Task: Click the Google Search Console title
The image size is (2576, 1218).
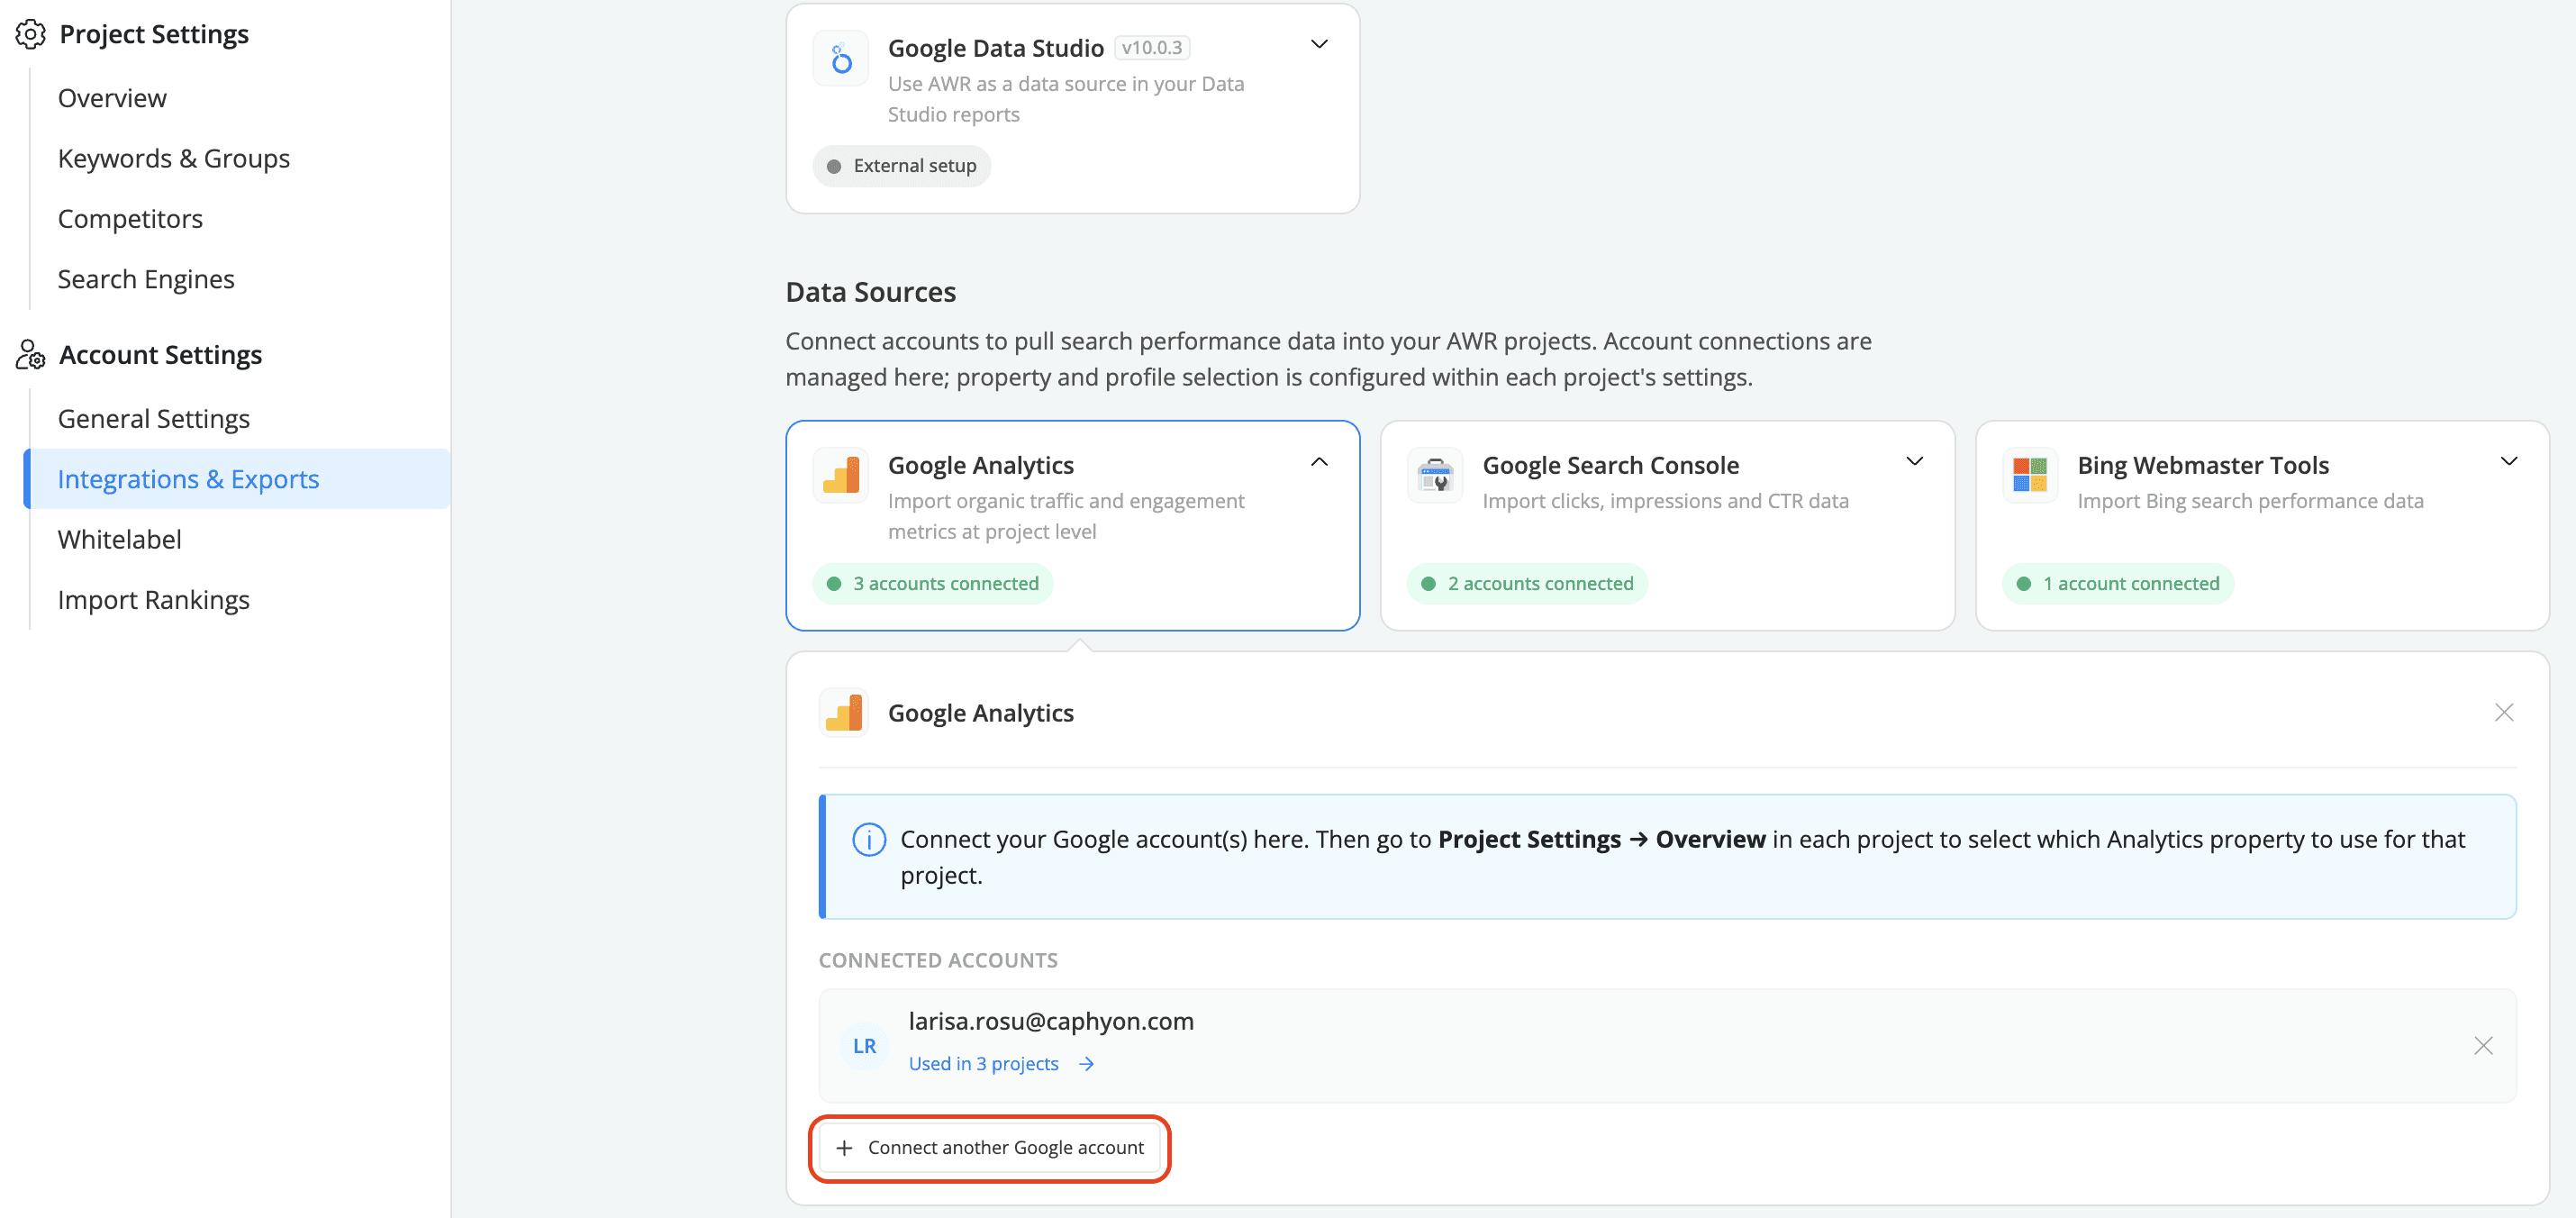Action: click(x=1611, y=465)
